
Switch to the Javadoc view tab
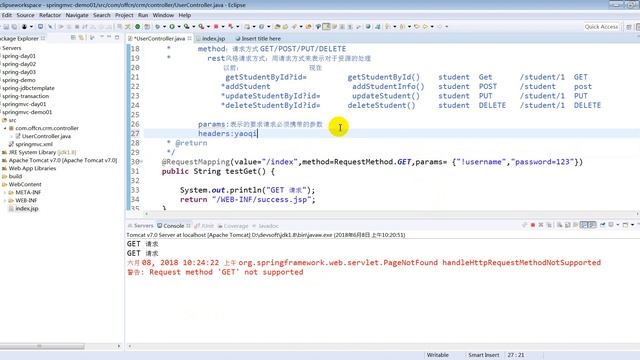(265, 226)
